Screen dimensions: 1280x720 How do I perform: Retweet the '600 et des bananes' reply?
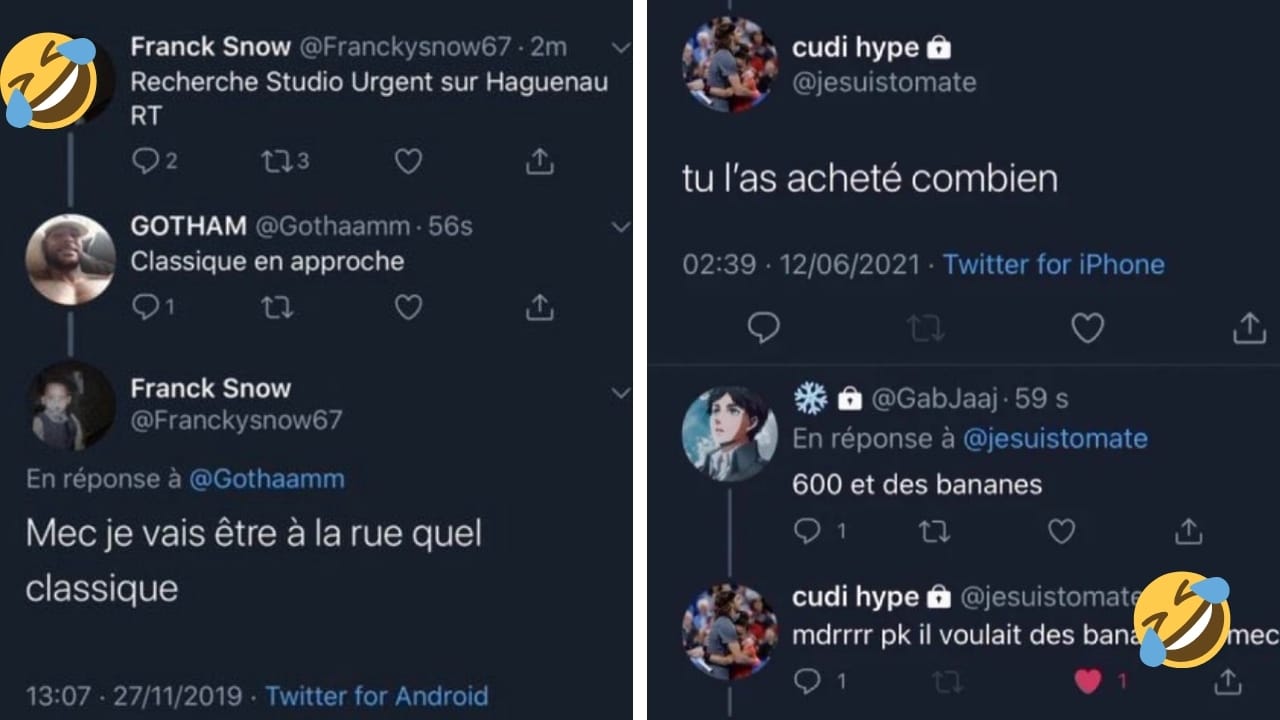(x=934, y=531)
